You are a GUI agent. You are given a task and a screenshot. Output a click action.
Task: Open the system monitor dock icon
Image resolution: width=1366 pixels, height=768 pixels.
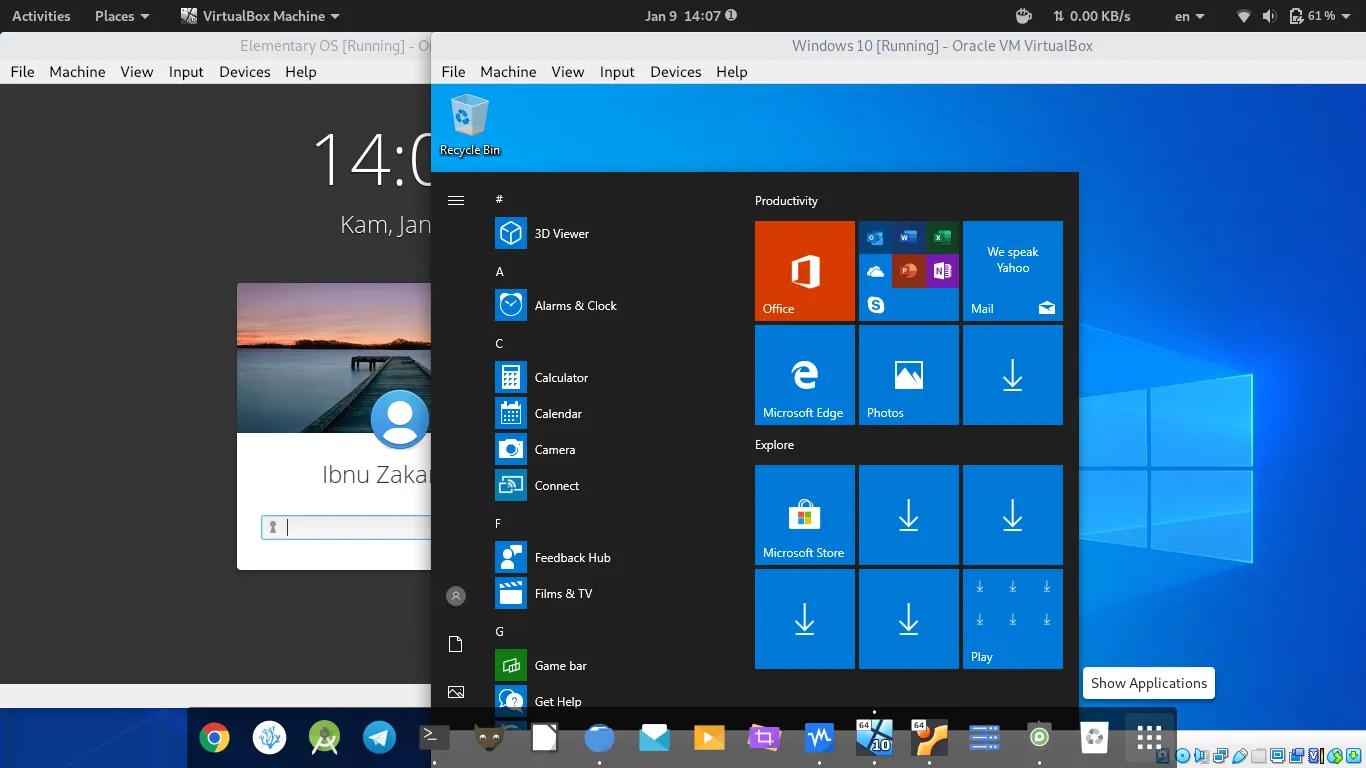point(819,738)
